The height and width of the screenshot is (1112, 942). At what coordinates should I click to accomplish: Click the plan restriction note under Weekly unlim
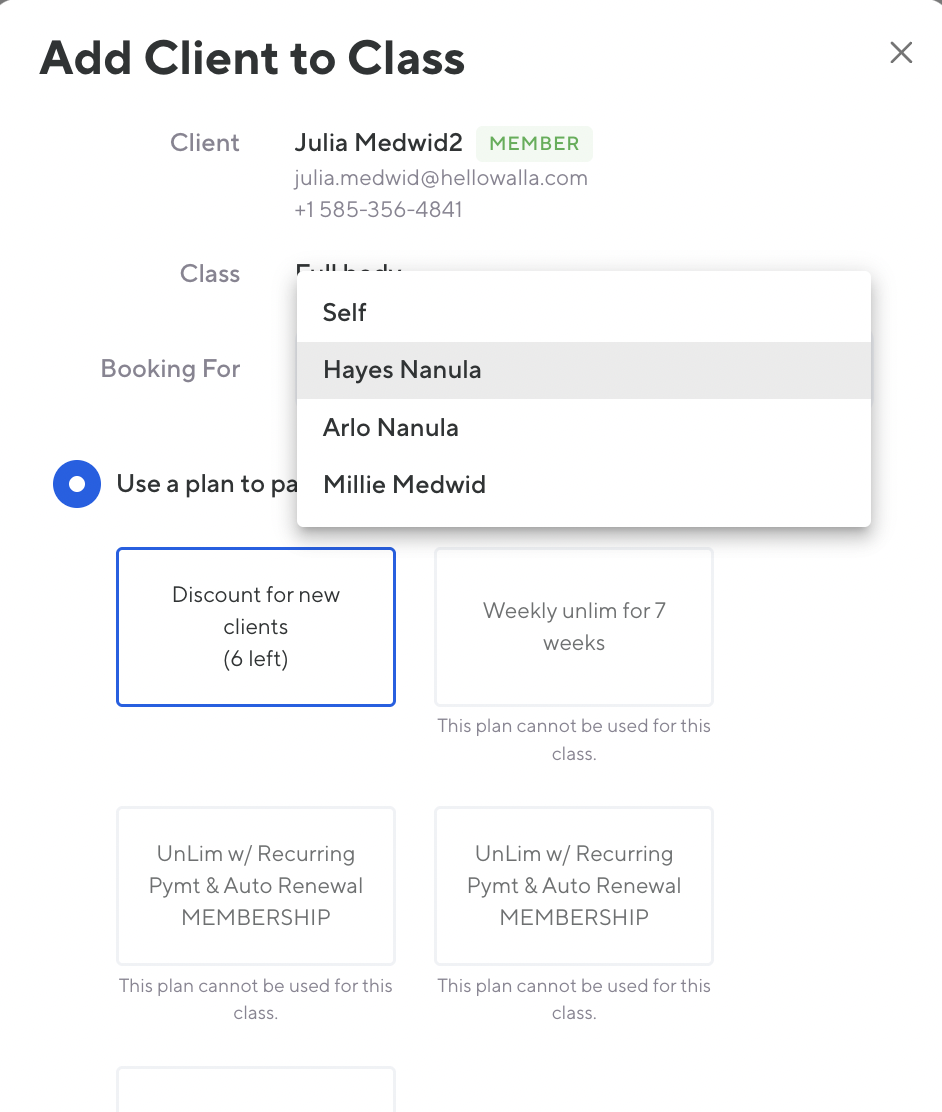[574, 740]
